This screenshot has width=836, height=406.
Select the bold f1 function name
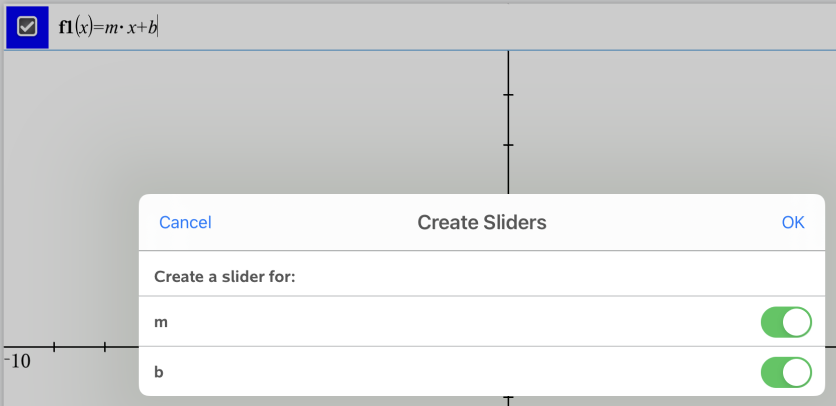(x=67, y=27)
